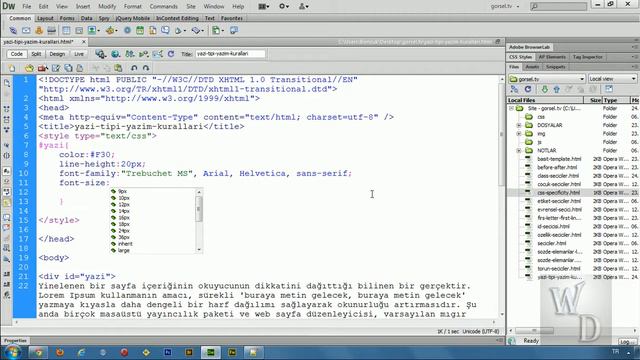Open the Local view dropdown
This screenshot has height=360, width=640.
(x=612, y=79)
